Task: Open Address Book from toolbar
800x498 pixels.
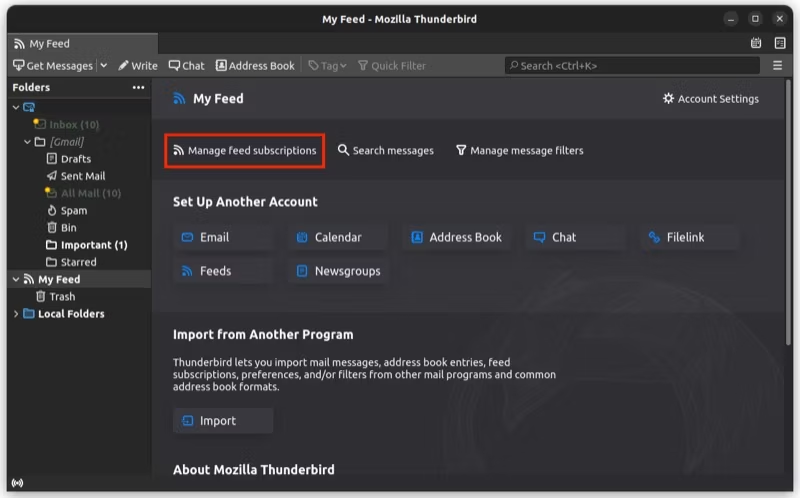Action: [255, 66]
